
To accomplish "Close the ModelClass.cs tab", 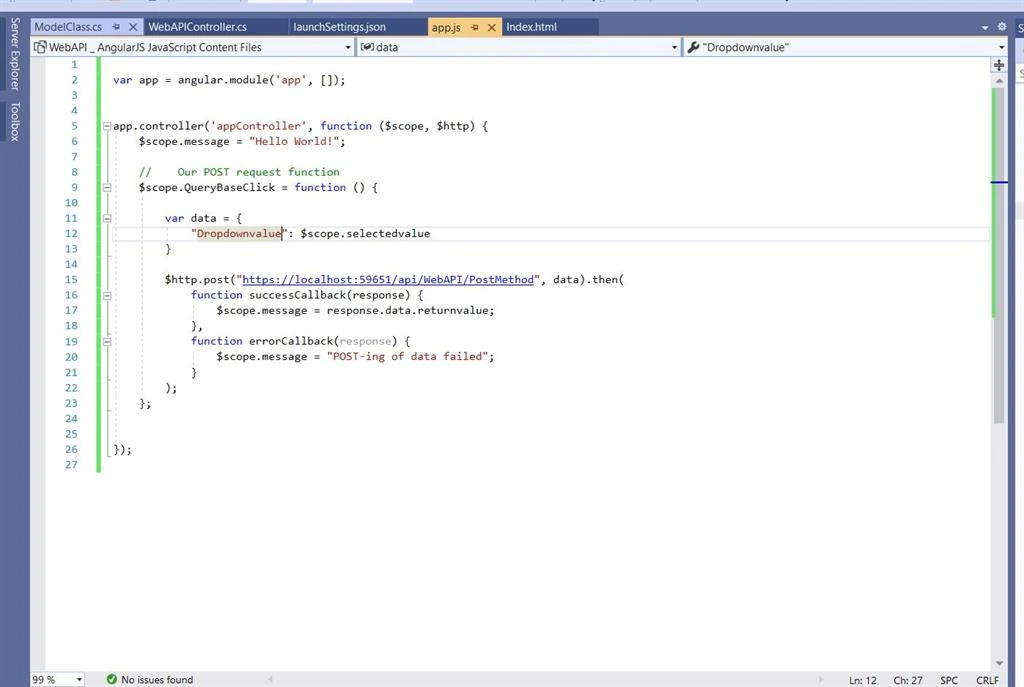I will pyautogui.click(x=133, y=27).
